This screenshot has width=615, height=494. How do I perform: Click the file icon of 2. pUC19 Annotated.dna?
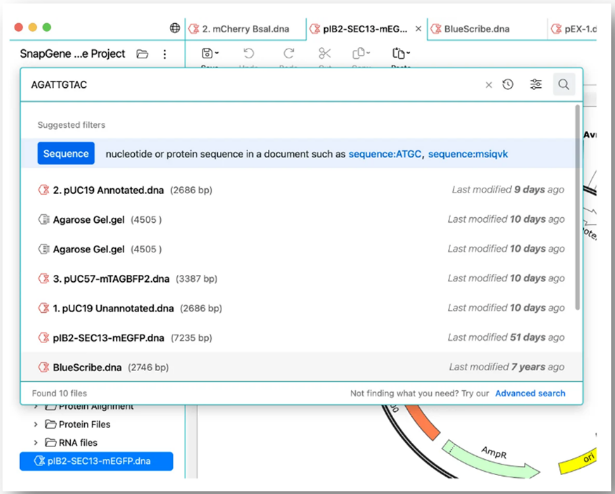pyautogui.click(x=44, y=190)
